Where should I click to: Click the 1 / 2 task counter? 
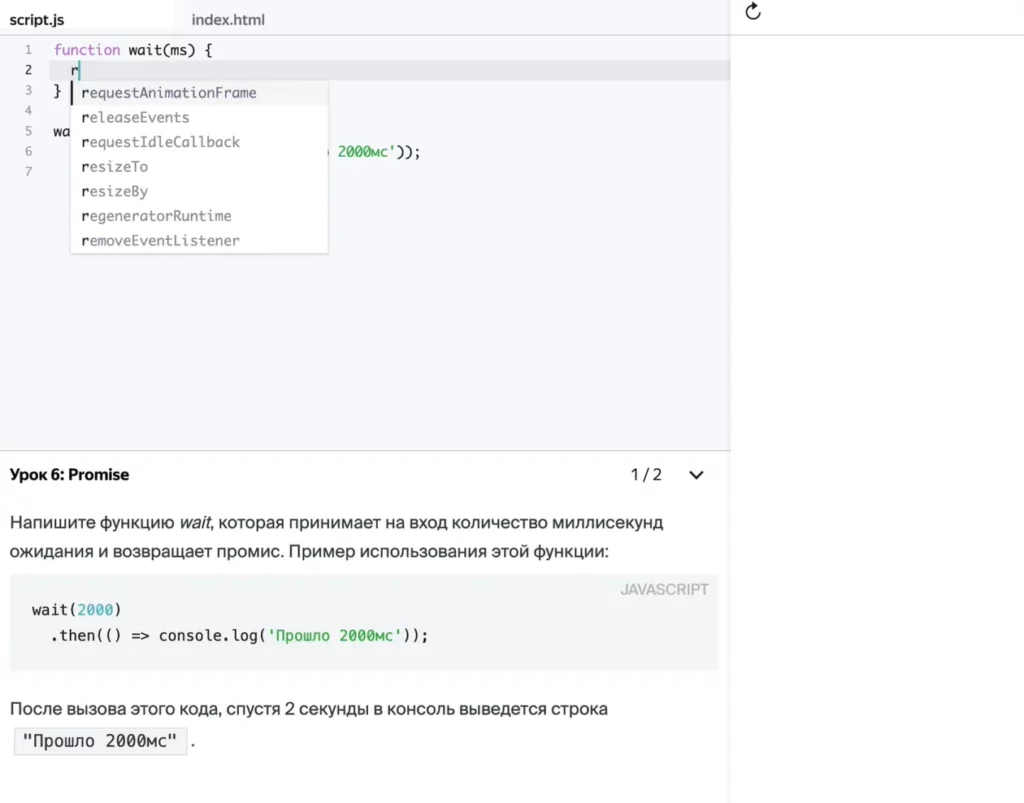[x=646, y=475]
